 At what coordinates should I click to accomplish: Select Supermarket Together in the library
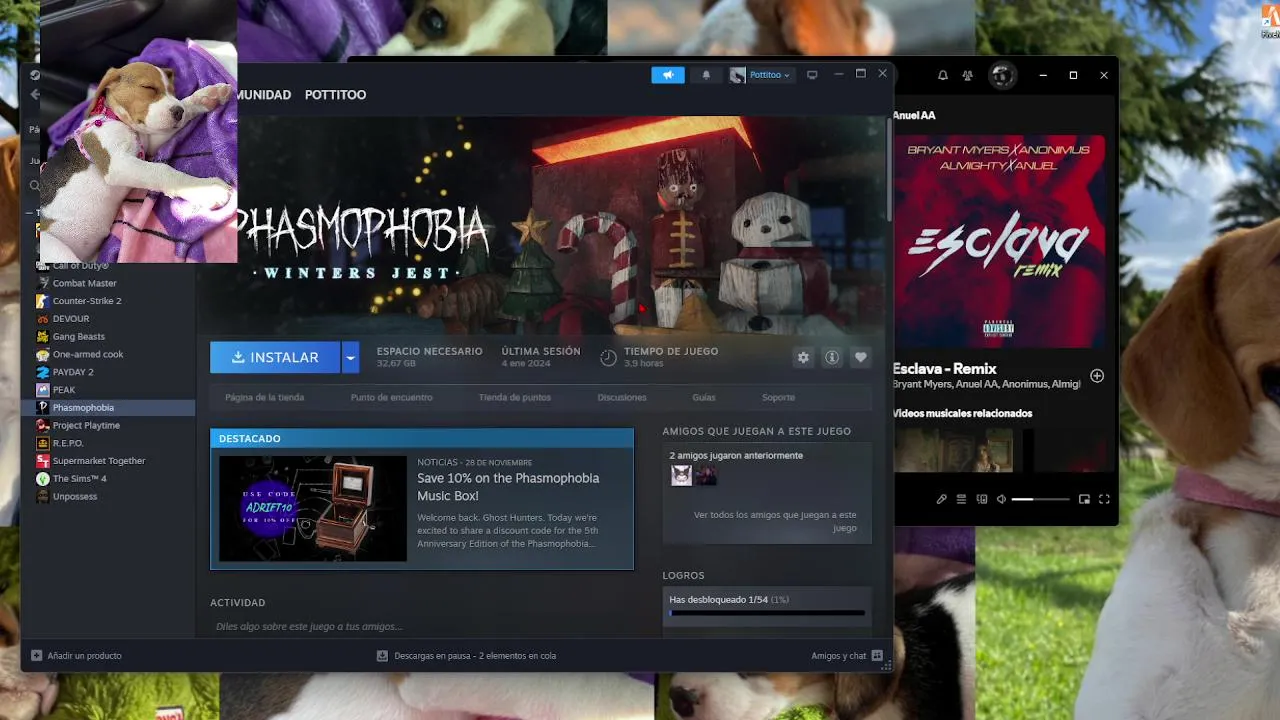[x=108, y=461]
